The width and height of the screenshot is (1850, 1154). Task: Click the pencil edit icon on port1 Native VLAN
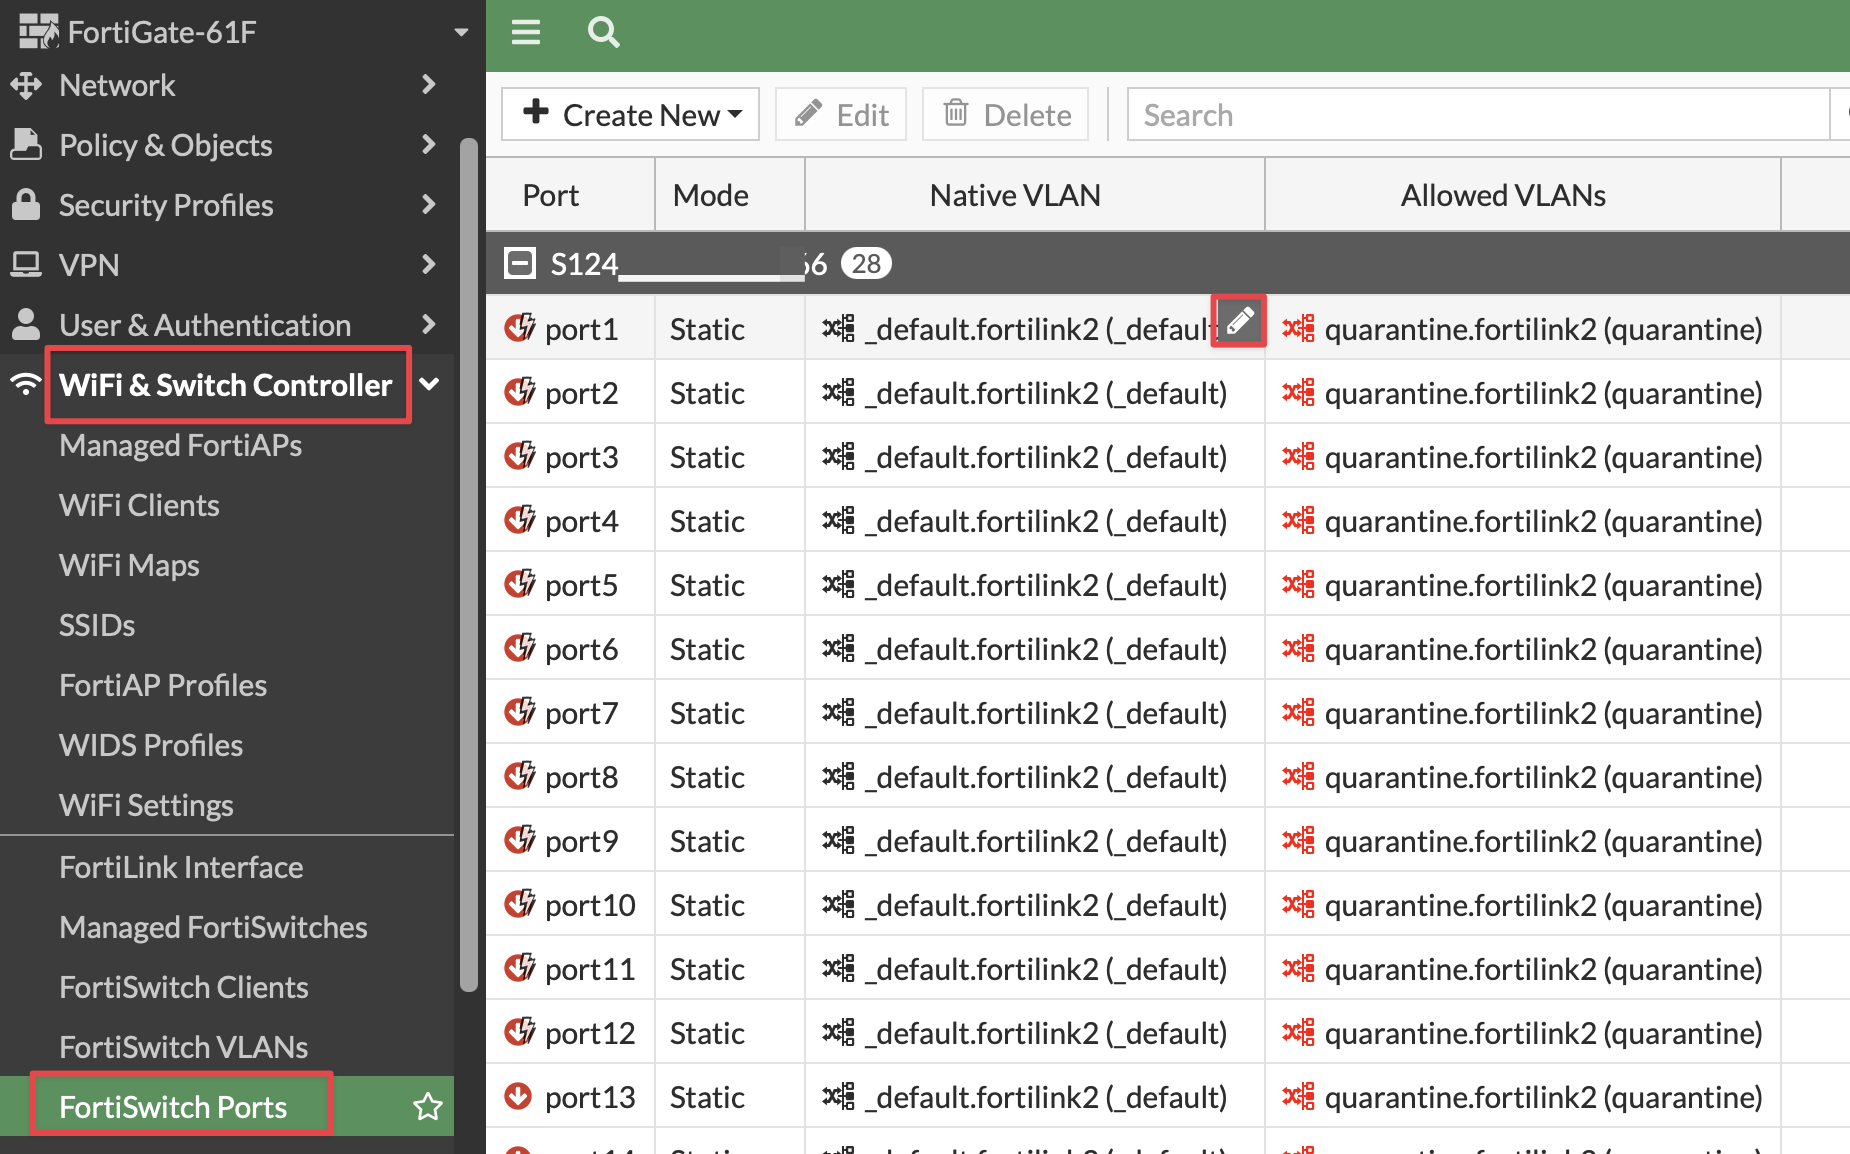coord(1239,321)
